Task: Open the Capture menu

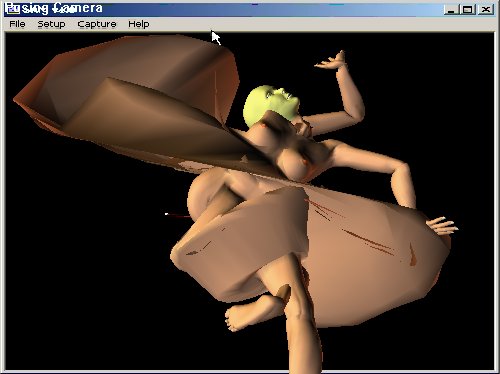Action: pyautogui.click(x=97, y=24)
